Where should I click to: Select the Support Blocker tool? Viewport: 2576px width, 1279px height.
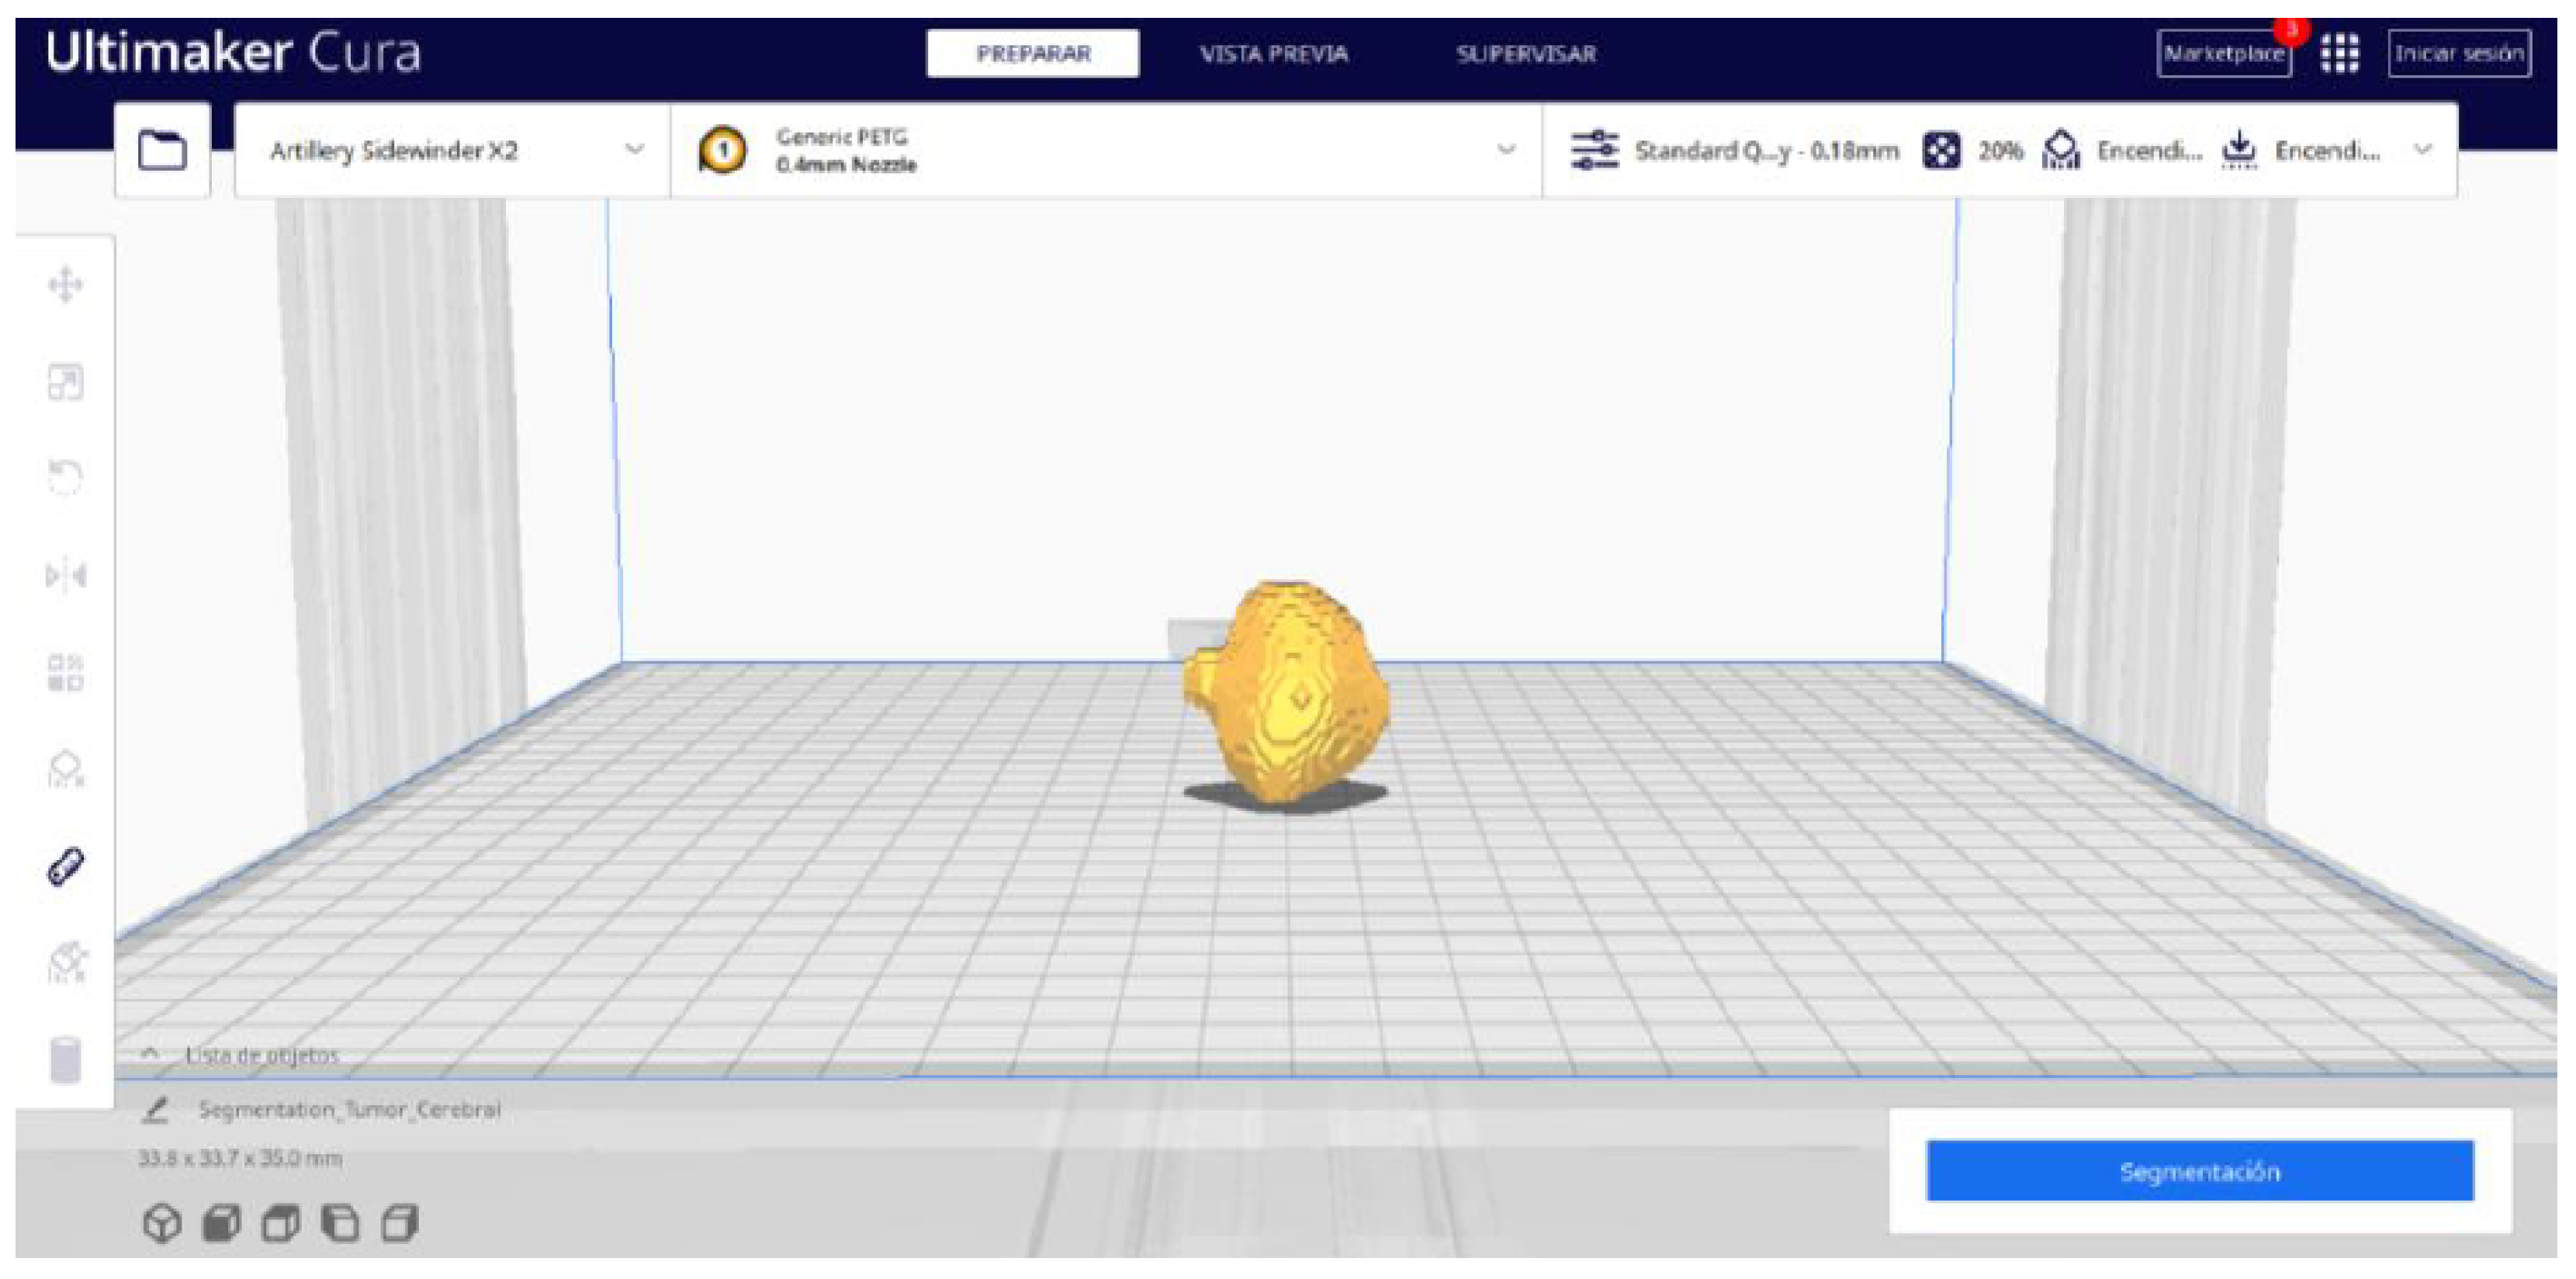pos(65,769)
